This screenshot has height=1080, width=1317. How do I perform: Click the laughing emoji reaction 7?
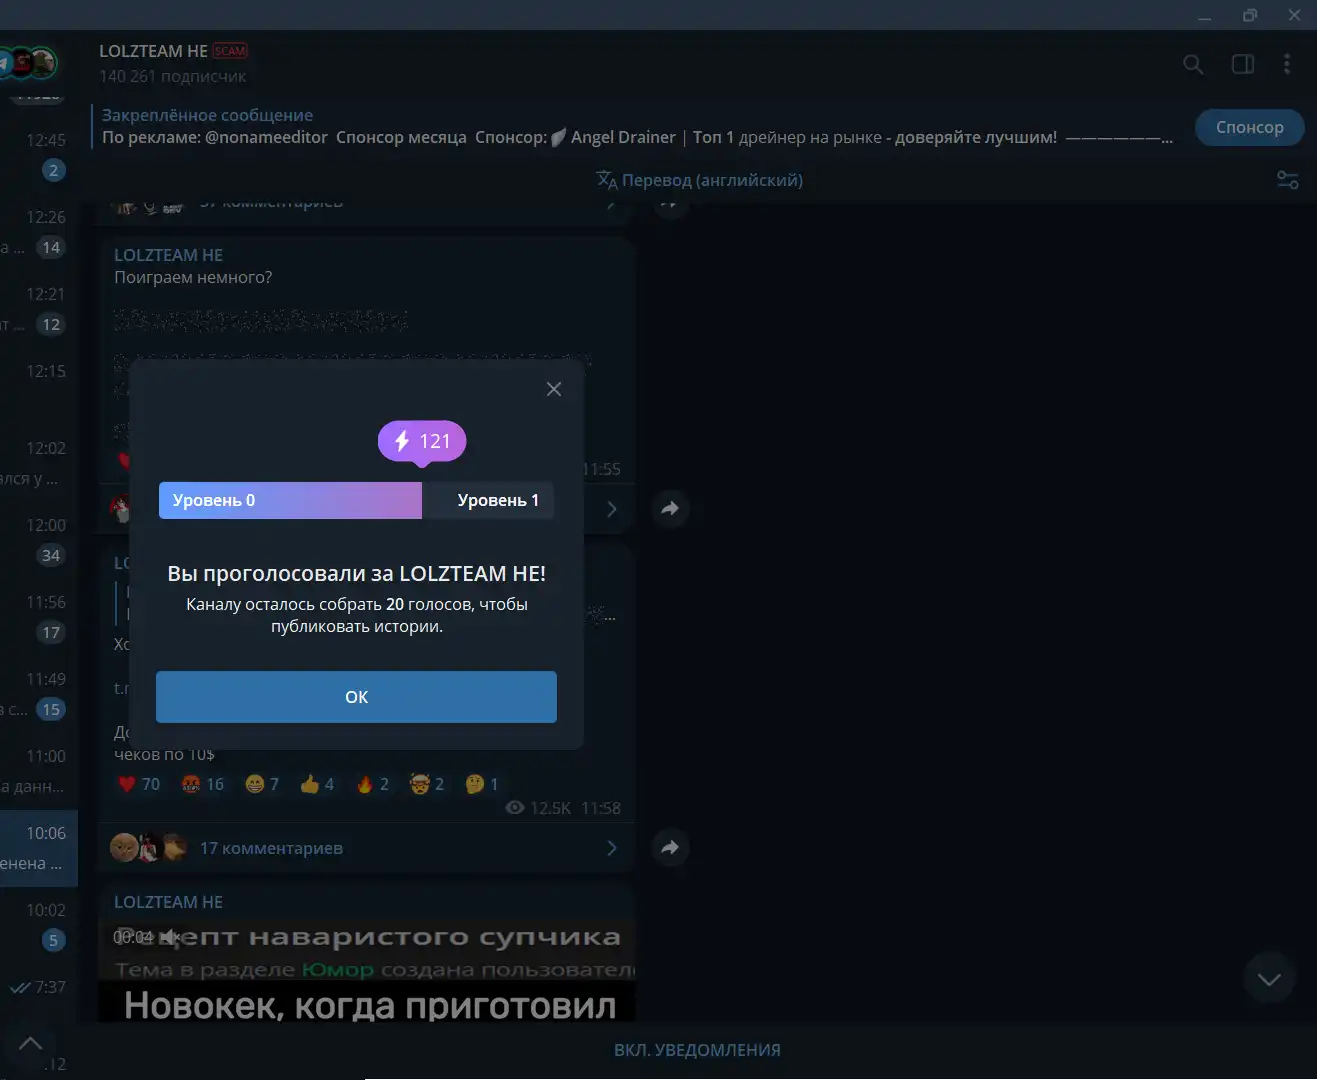(x=262, y=784)
